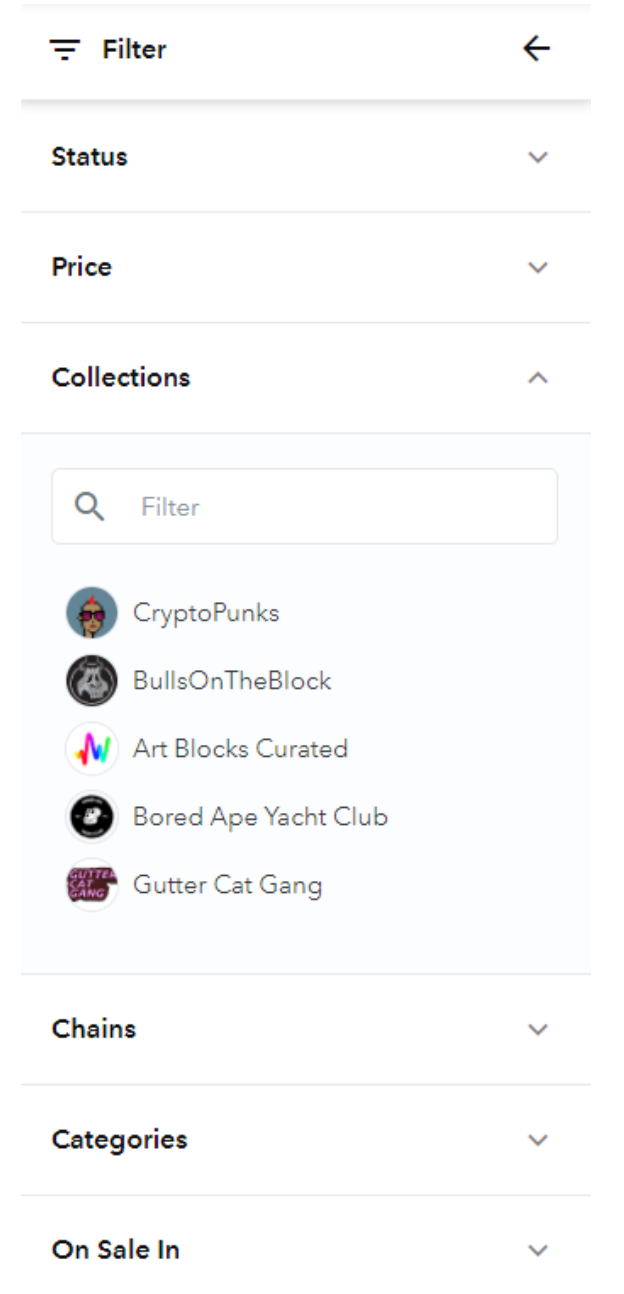Viewport: 624px width, 1294px height.
Task: Click the Gutter Cat Gang logo
Action: point(92,885)
